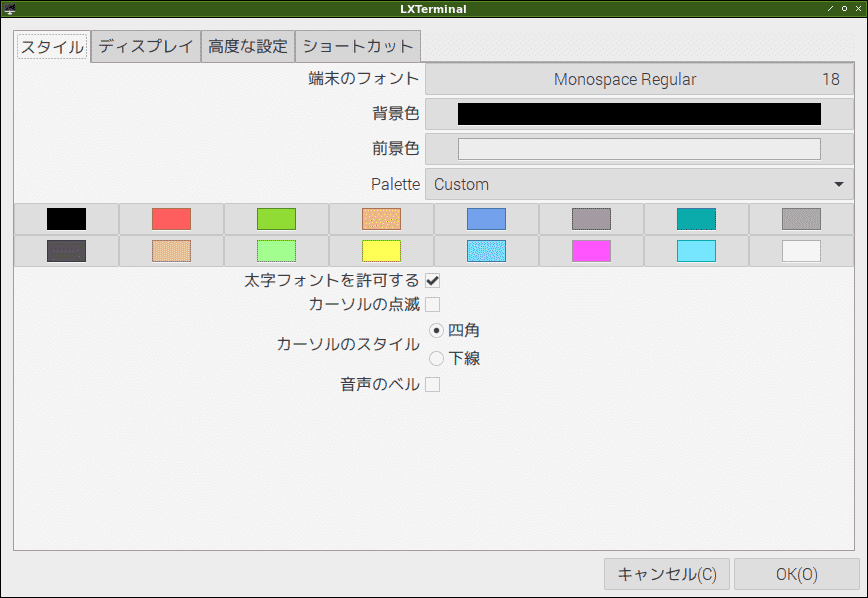868x598 pixels.
Task: Uncheck 太字フォントを許可する checkbox
Action: point(432,281)
